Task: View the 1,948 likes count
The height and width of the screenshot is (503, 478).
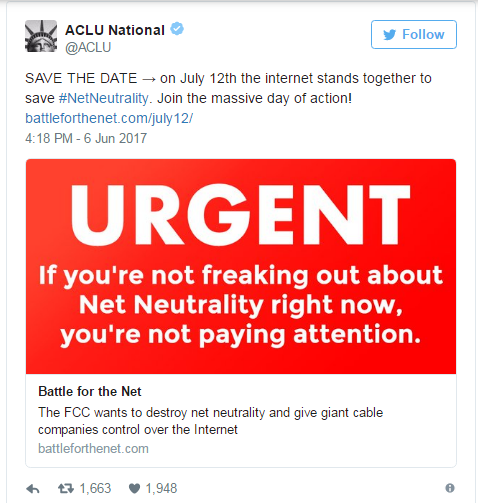Action: (161, 489)
